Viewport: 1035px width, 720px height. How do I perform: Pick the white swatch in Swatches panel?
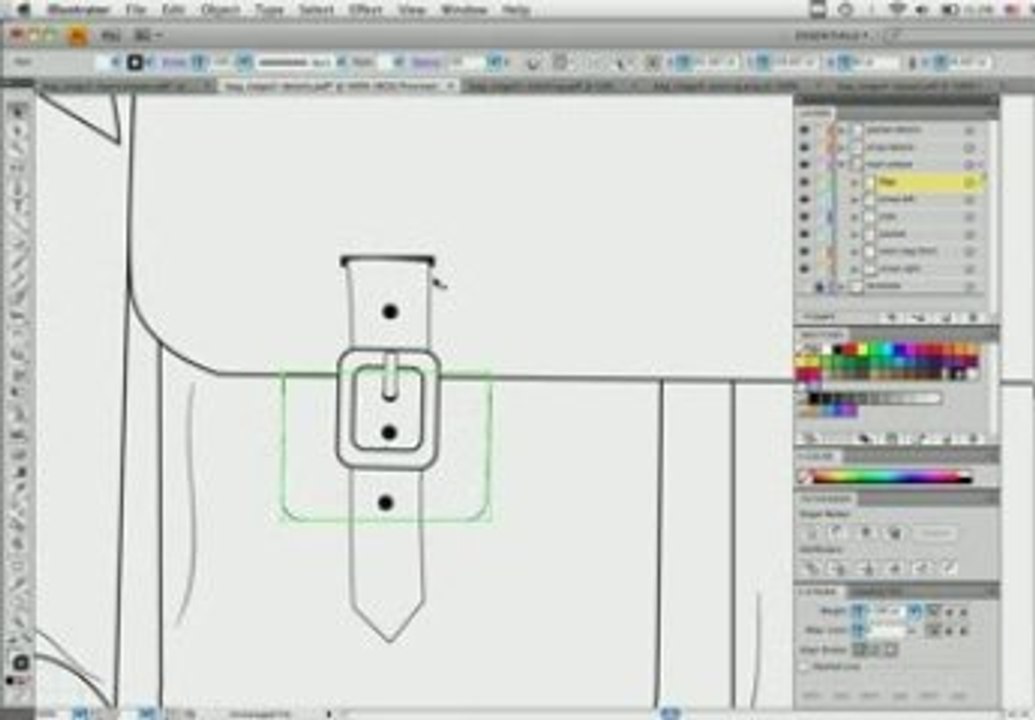826,348
